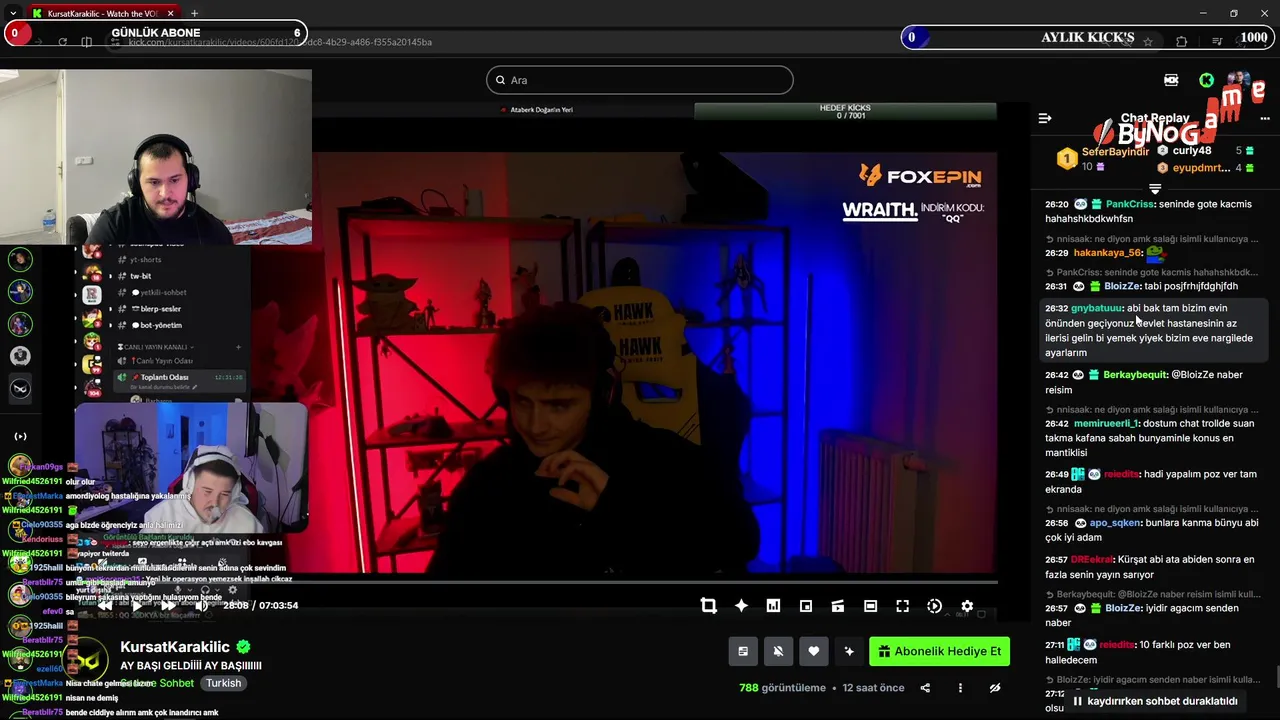Open a new browser tab

194,13
